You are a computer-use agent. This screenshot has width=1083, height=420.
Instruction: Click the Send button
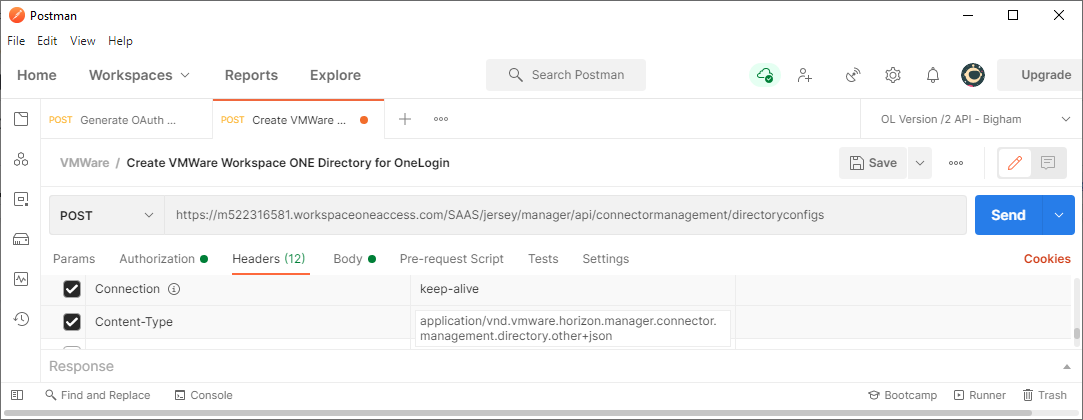pos(1007,215)
